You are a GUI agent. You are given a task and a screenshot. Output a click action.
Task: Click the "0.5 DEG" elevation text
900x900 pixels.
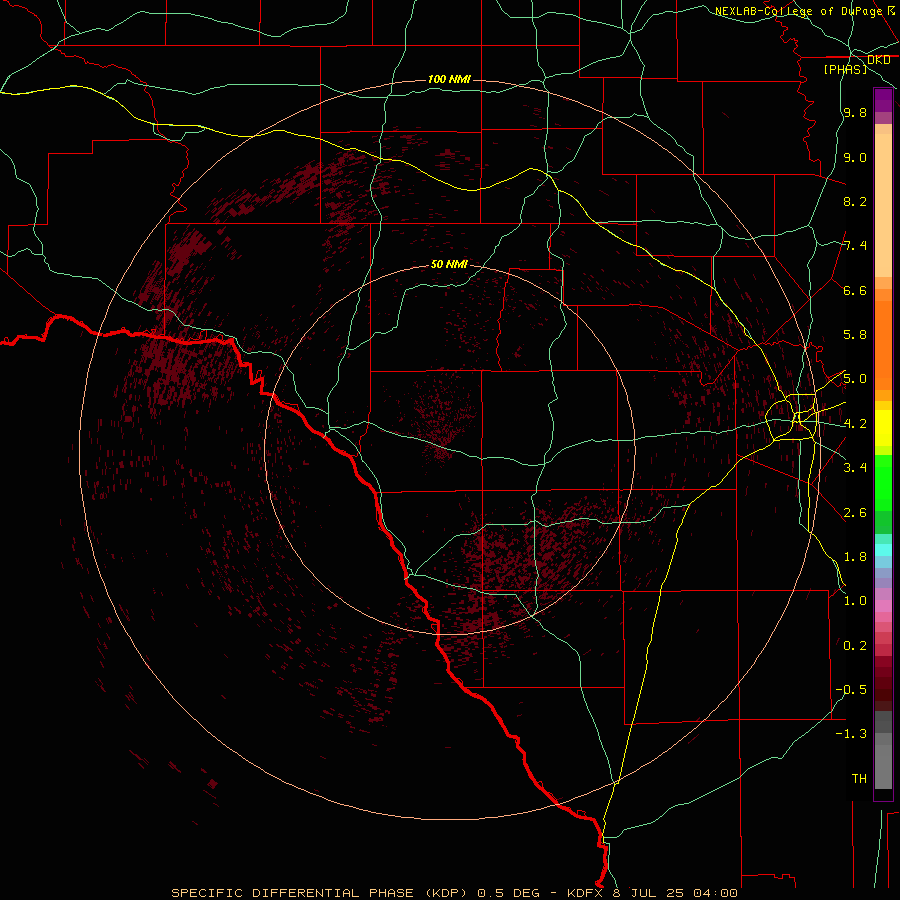(509, 893)
